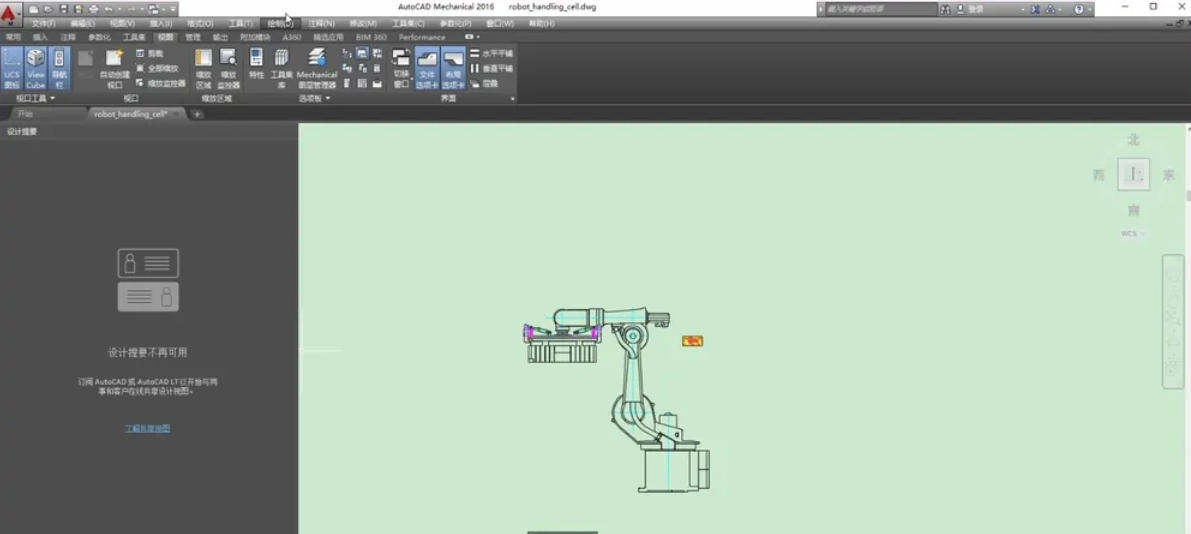Click the Switch Windows (切换窗口) icon
Screen dimensions: 1191x534
[401, 67]
